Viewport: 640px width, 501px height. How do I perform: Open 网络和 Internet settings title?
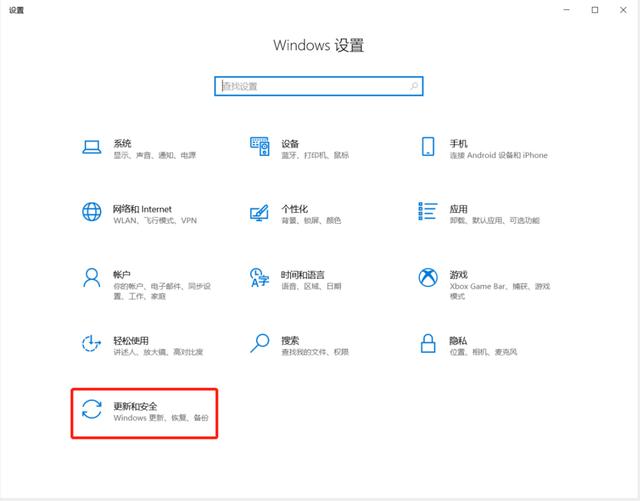142,209
